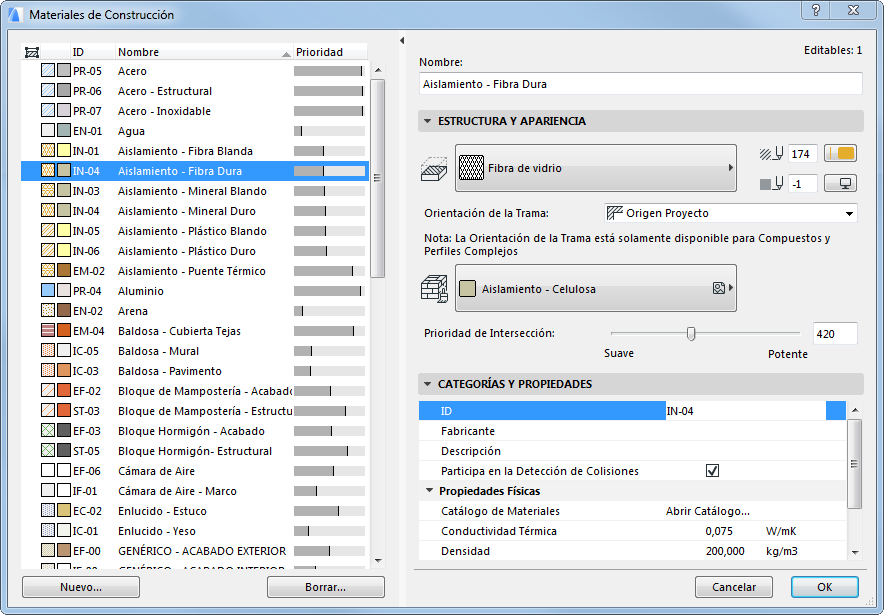The height and width of the screenshot is (615, 884).
Task: Click the help question mark button
Action: tap(816, 10)
